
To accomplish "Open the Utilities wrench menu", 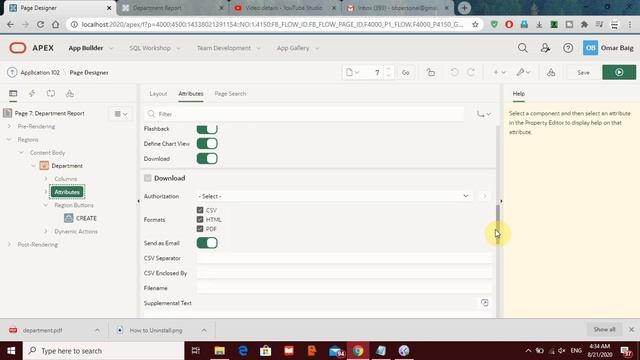I will [523, 72].
